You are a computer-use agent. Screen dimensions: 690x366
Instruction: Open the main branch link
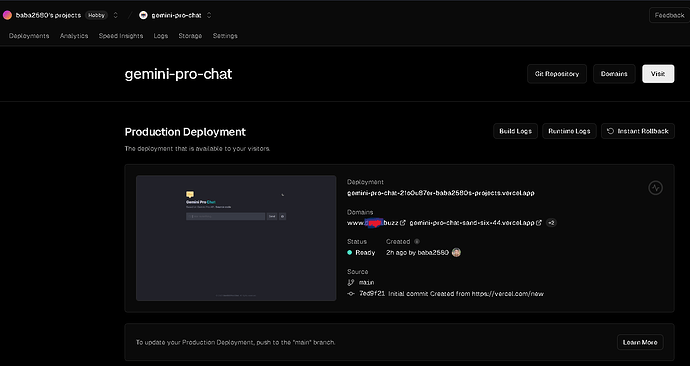(x=366, y=282)
